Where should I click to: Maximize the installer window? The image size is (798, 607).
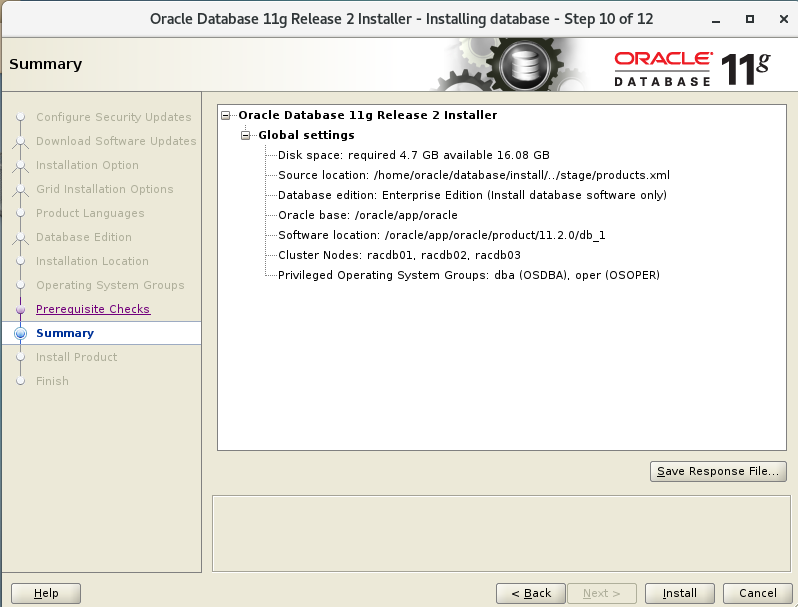750,19
